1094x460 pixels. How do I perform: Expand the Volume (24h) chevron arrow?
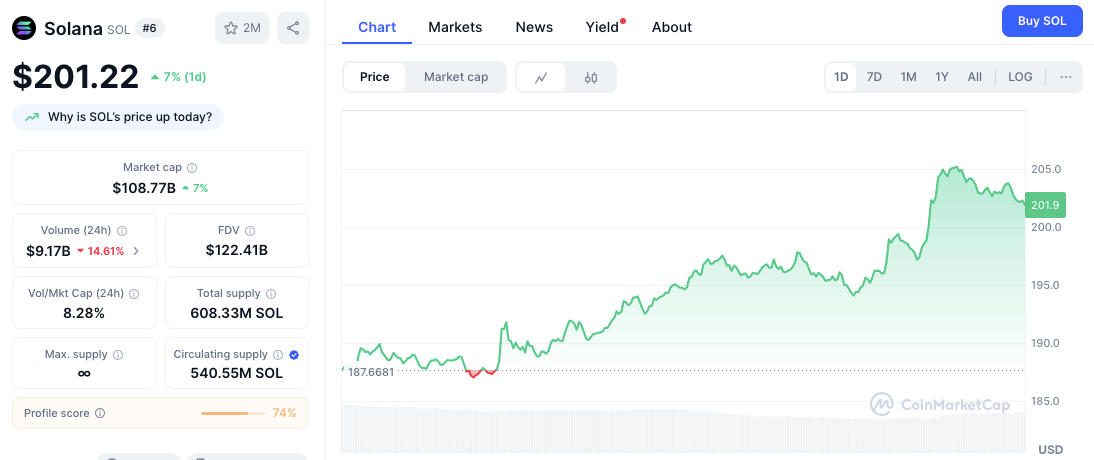(x=136, y=251)
